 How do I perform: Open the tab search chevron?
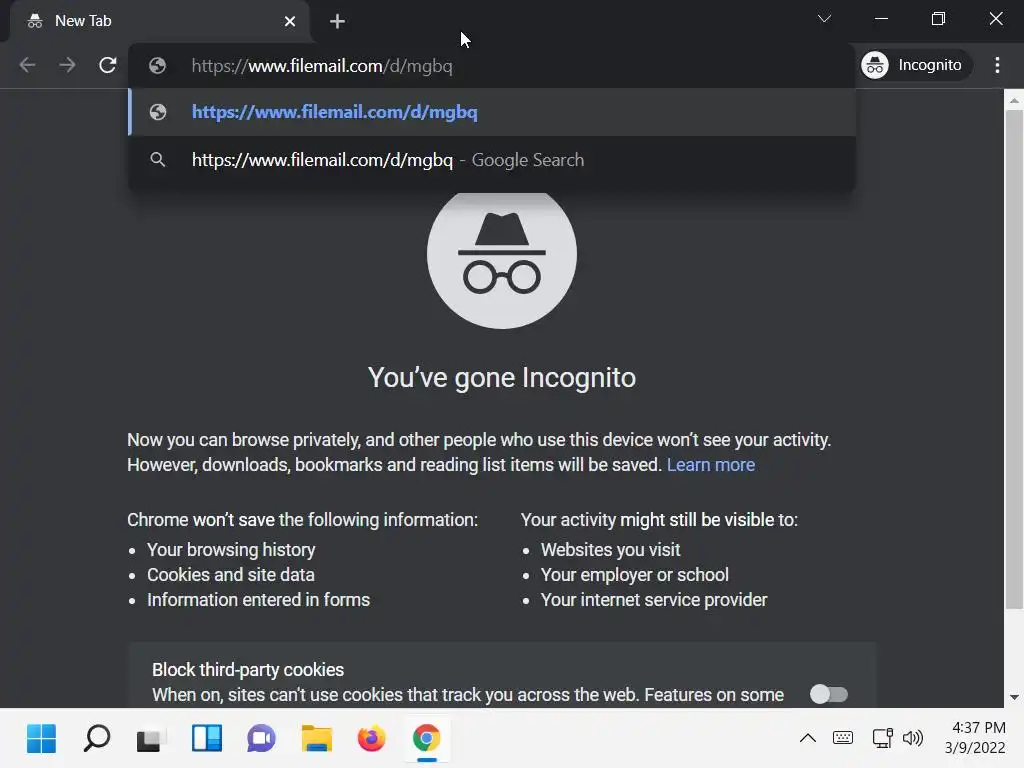point(824,19)
